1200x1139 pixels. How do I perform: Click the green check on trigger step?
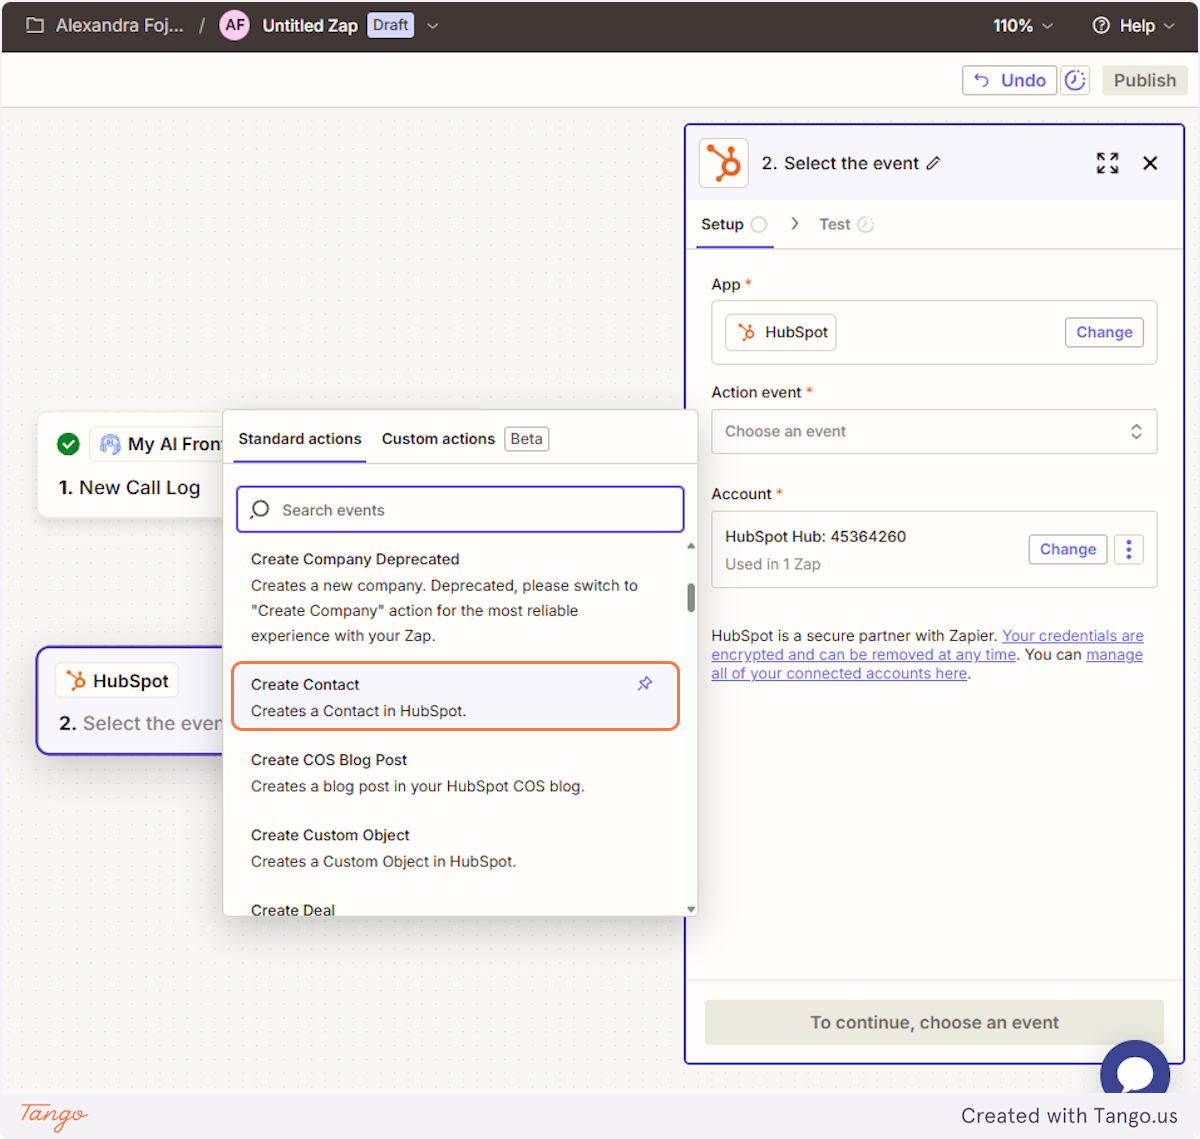click(68, 444)
